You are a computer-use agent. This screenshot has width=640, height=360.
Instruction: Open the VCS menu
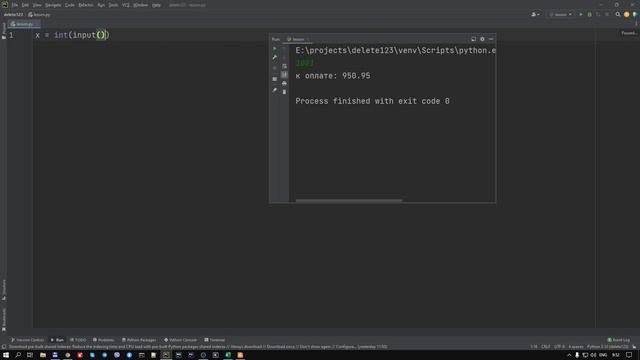click(126, 5)
